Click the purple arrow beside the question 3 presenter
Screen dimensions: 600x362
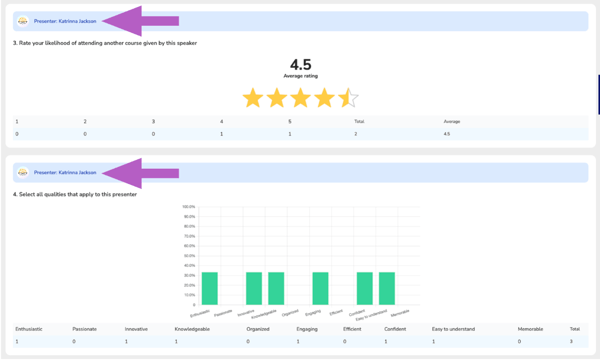tap(140, 21)
